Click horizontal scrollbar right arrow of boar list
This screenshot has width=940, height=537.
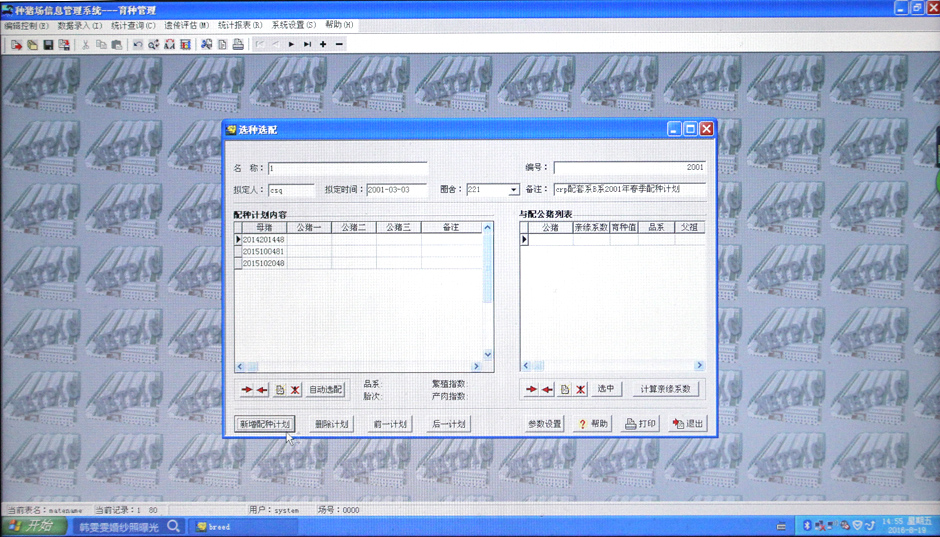700,366
